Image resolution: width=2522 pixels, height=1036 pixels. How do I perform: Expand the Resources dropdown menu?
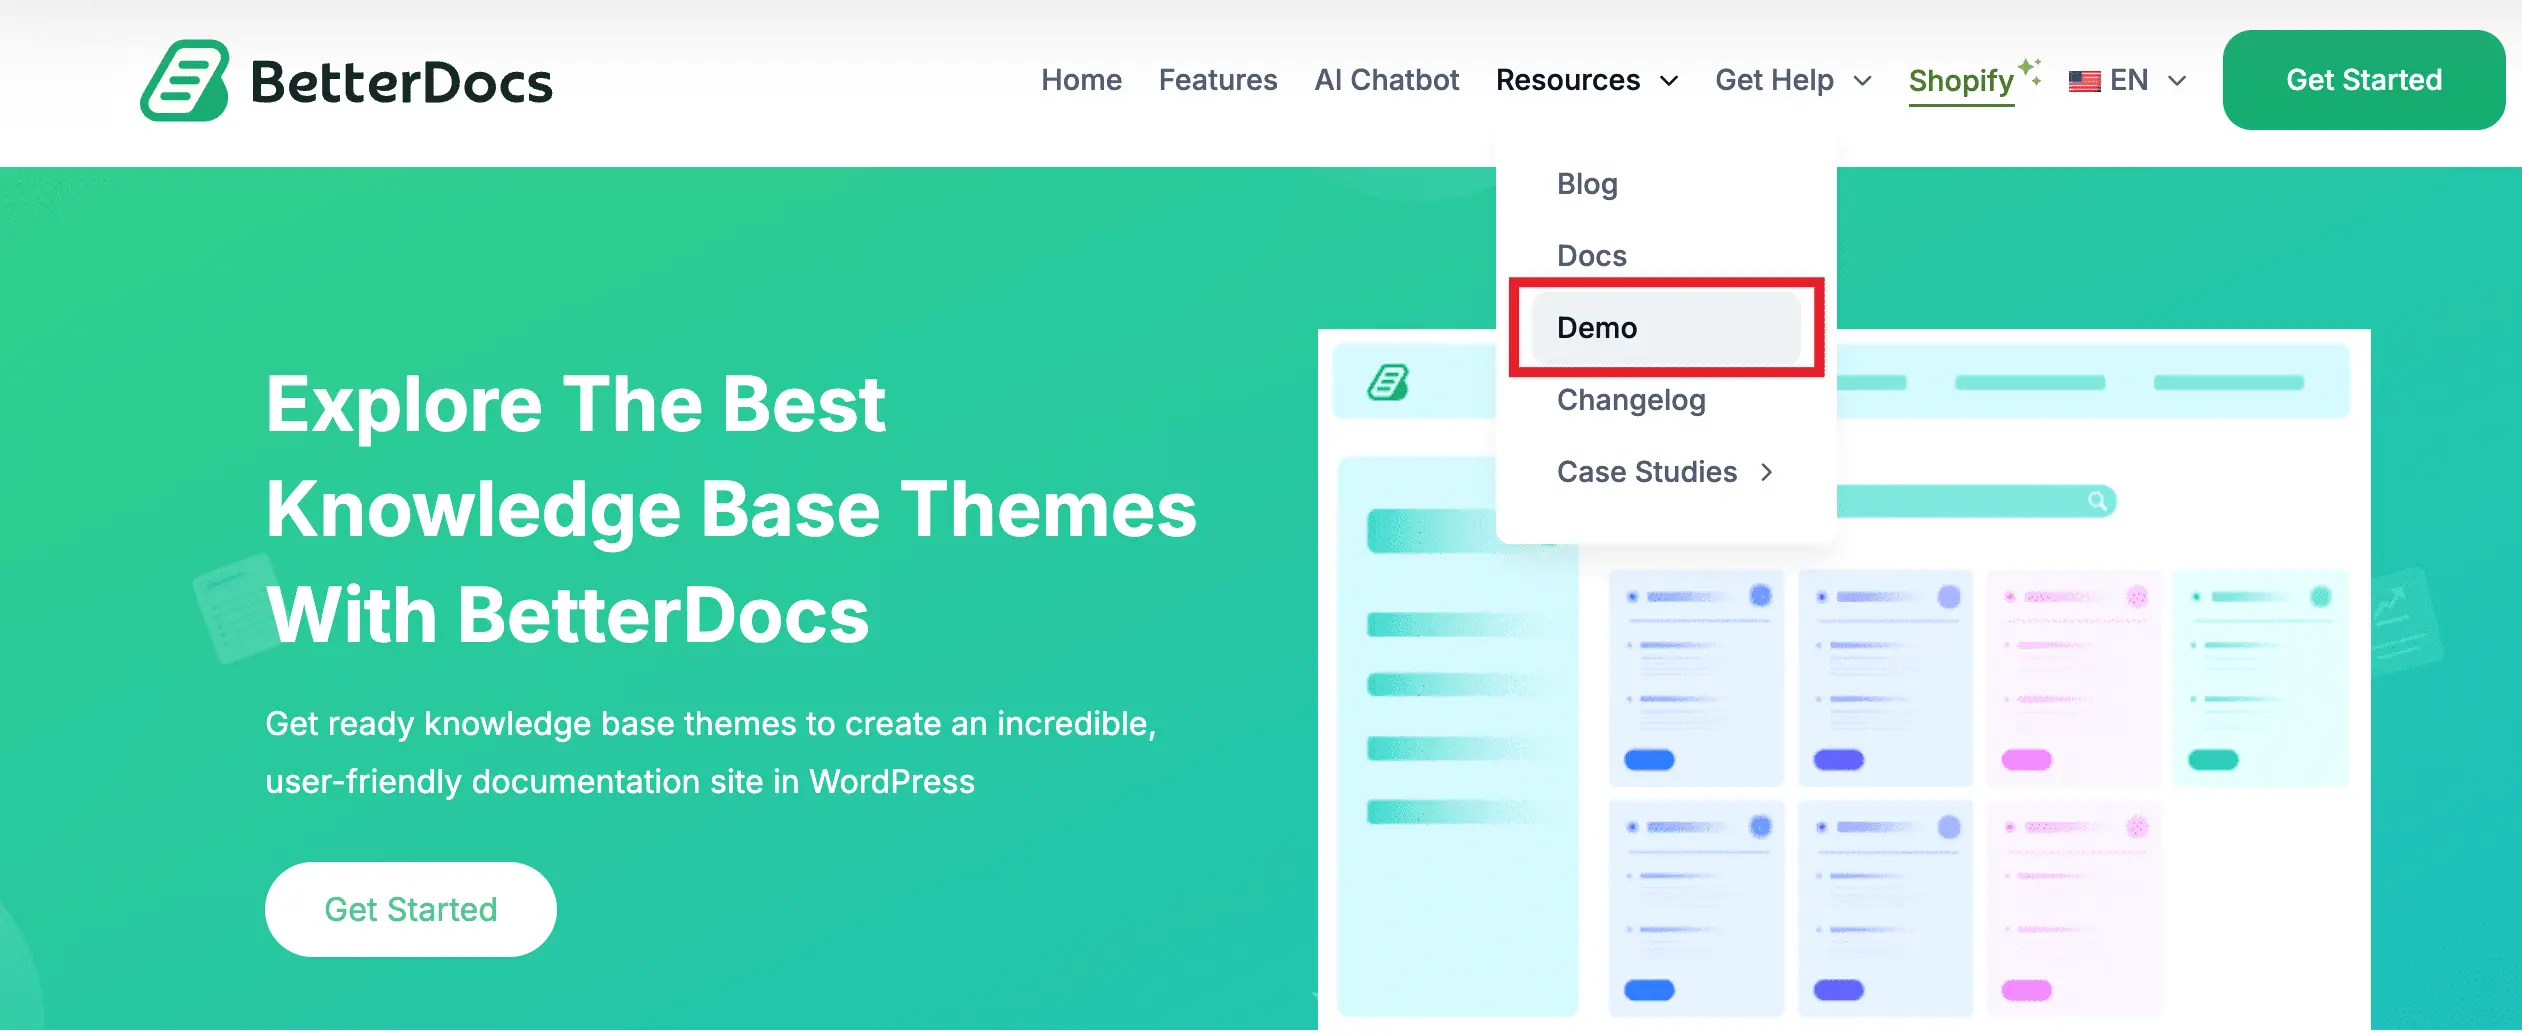(1587, 80)
